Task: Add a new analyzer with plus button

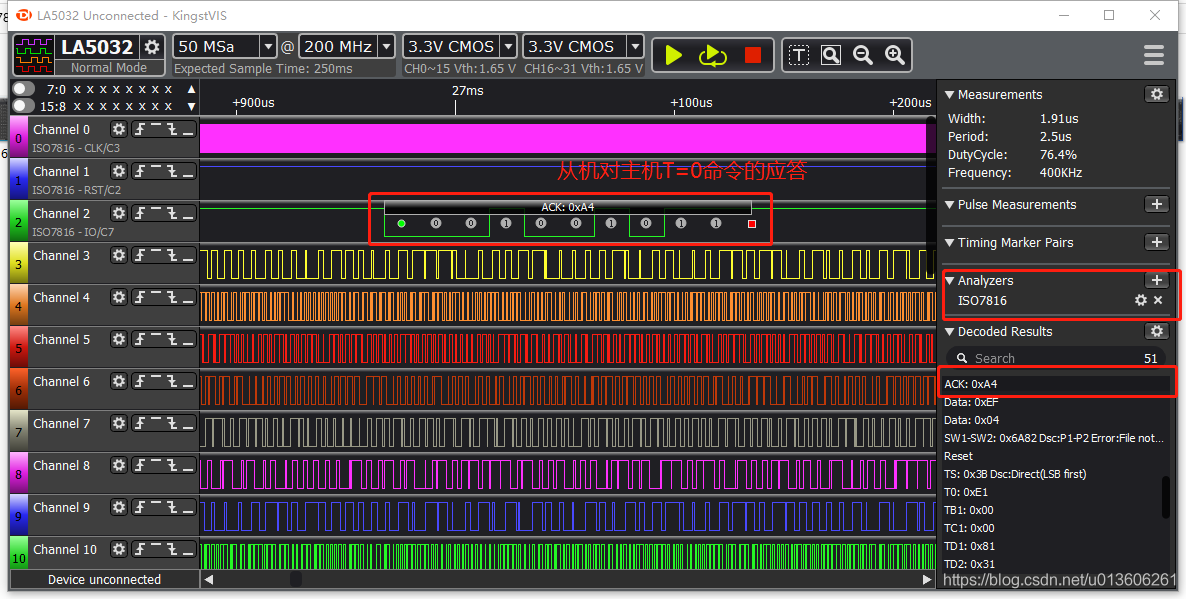Action: [1156, 281]
